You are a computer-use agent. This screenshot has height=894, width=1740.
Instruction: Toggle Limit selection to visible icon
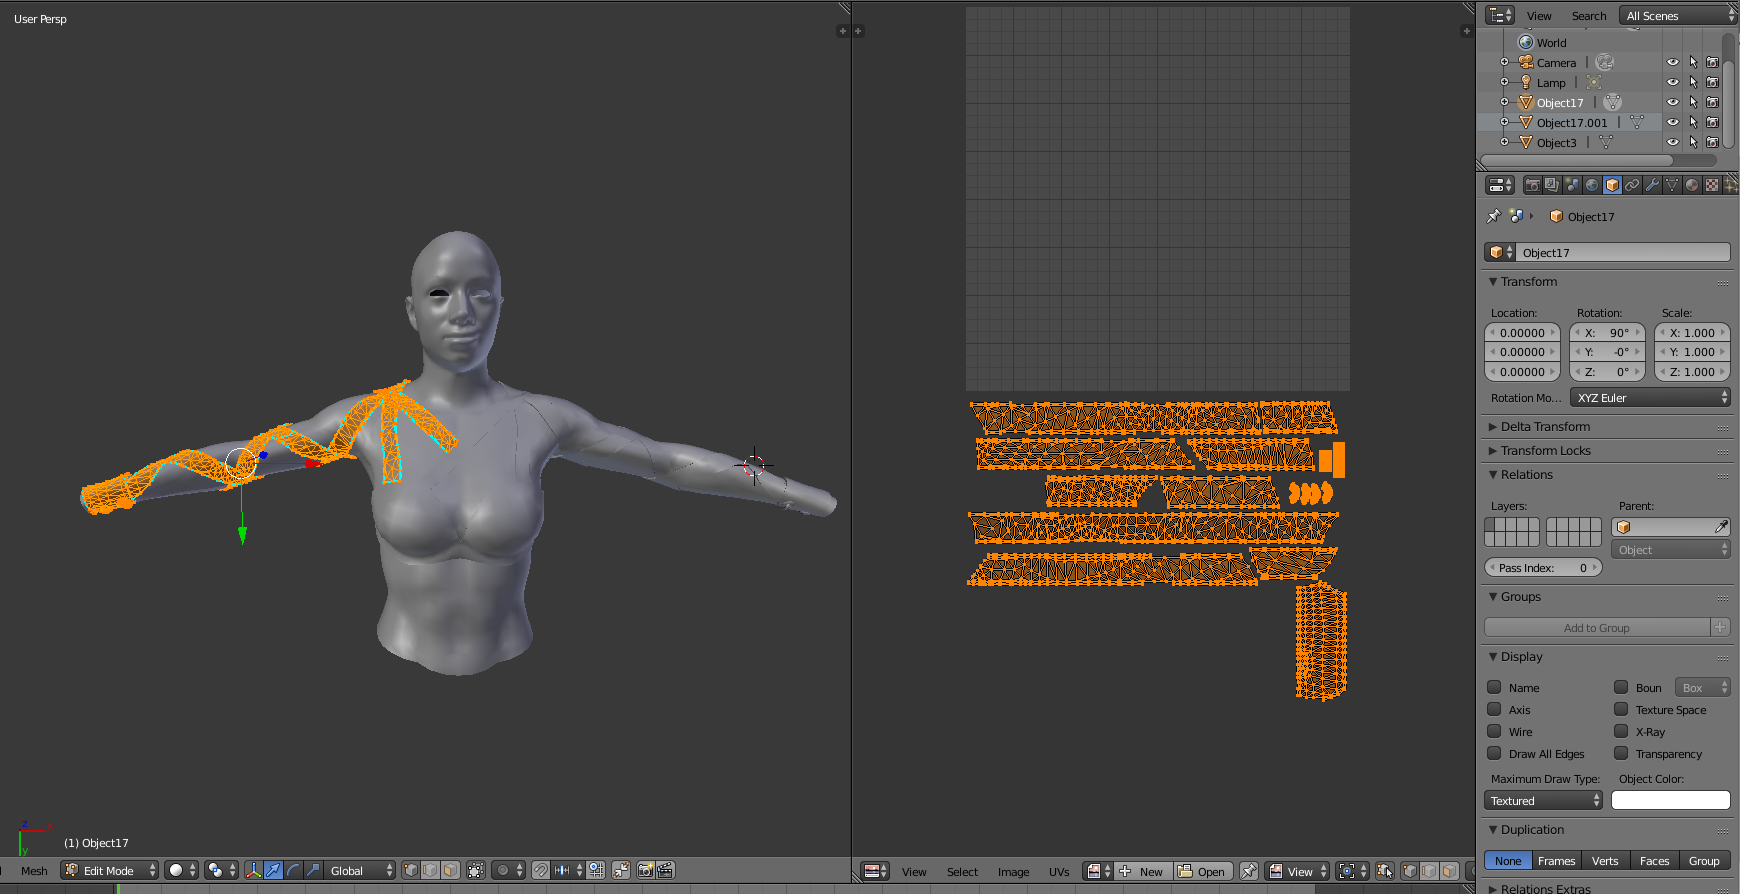click(476, 870)
